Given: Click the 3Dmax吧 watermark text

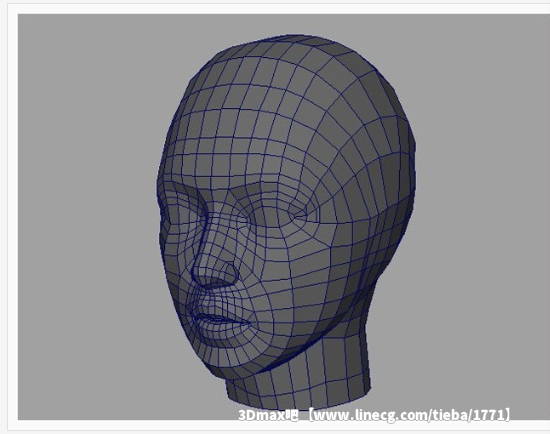Looking at the screenshot, I should [x=268, y=415].
